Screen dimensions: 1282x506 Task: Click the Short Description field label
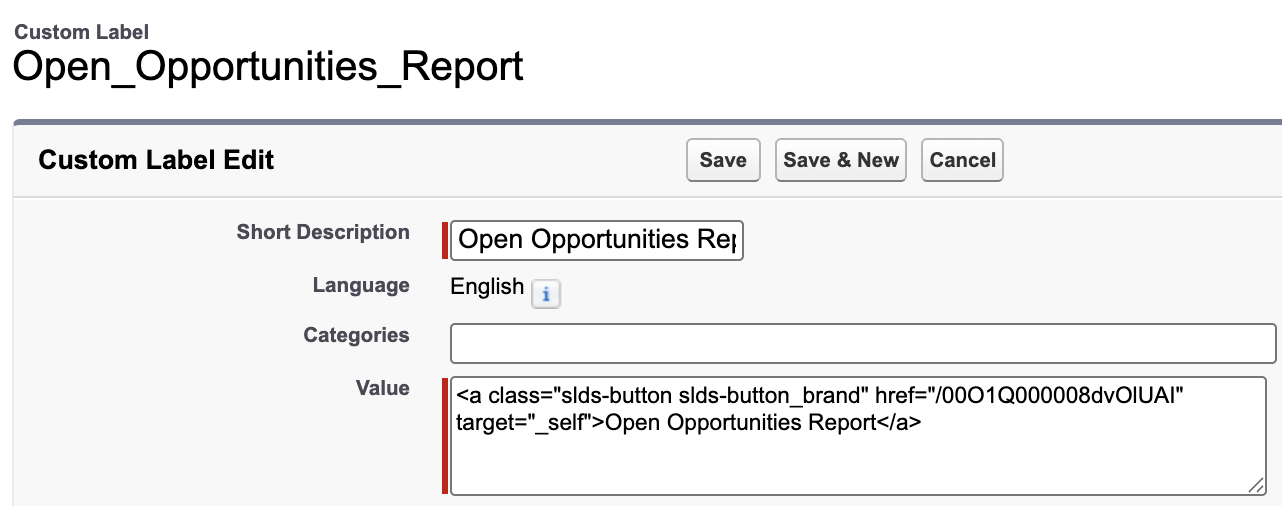coord(323,232)
